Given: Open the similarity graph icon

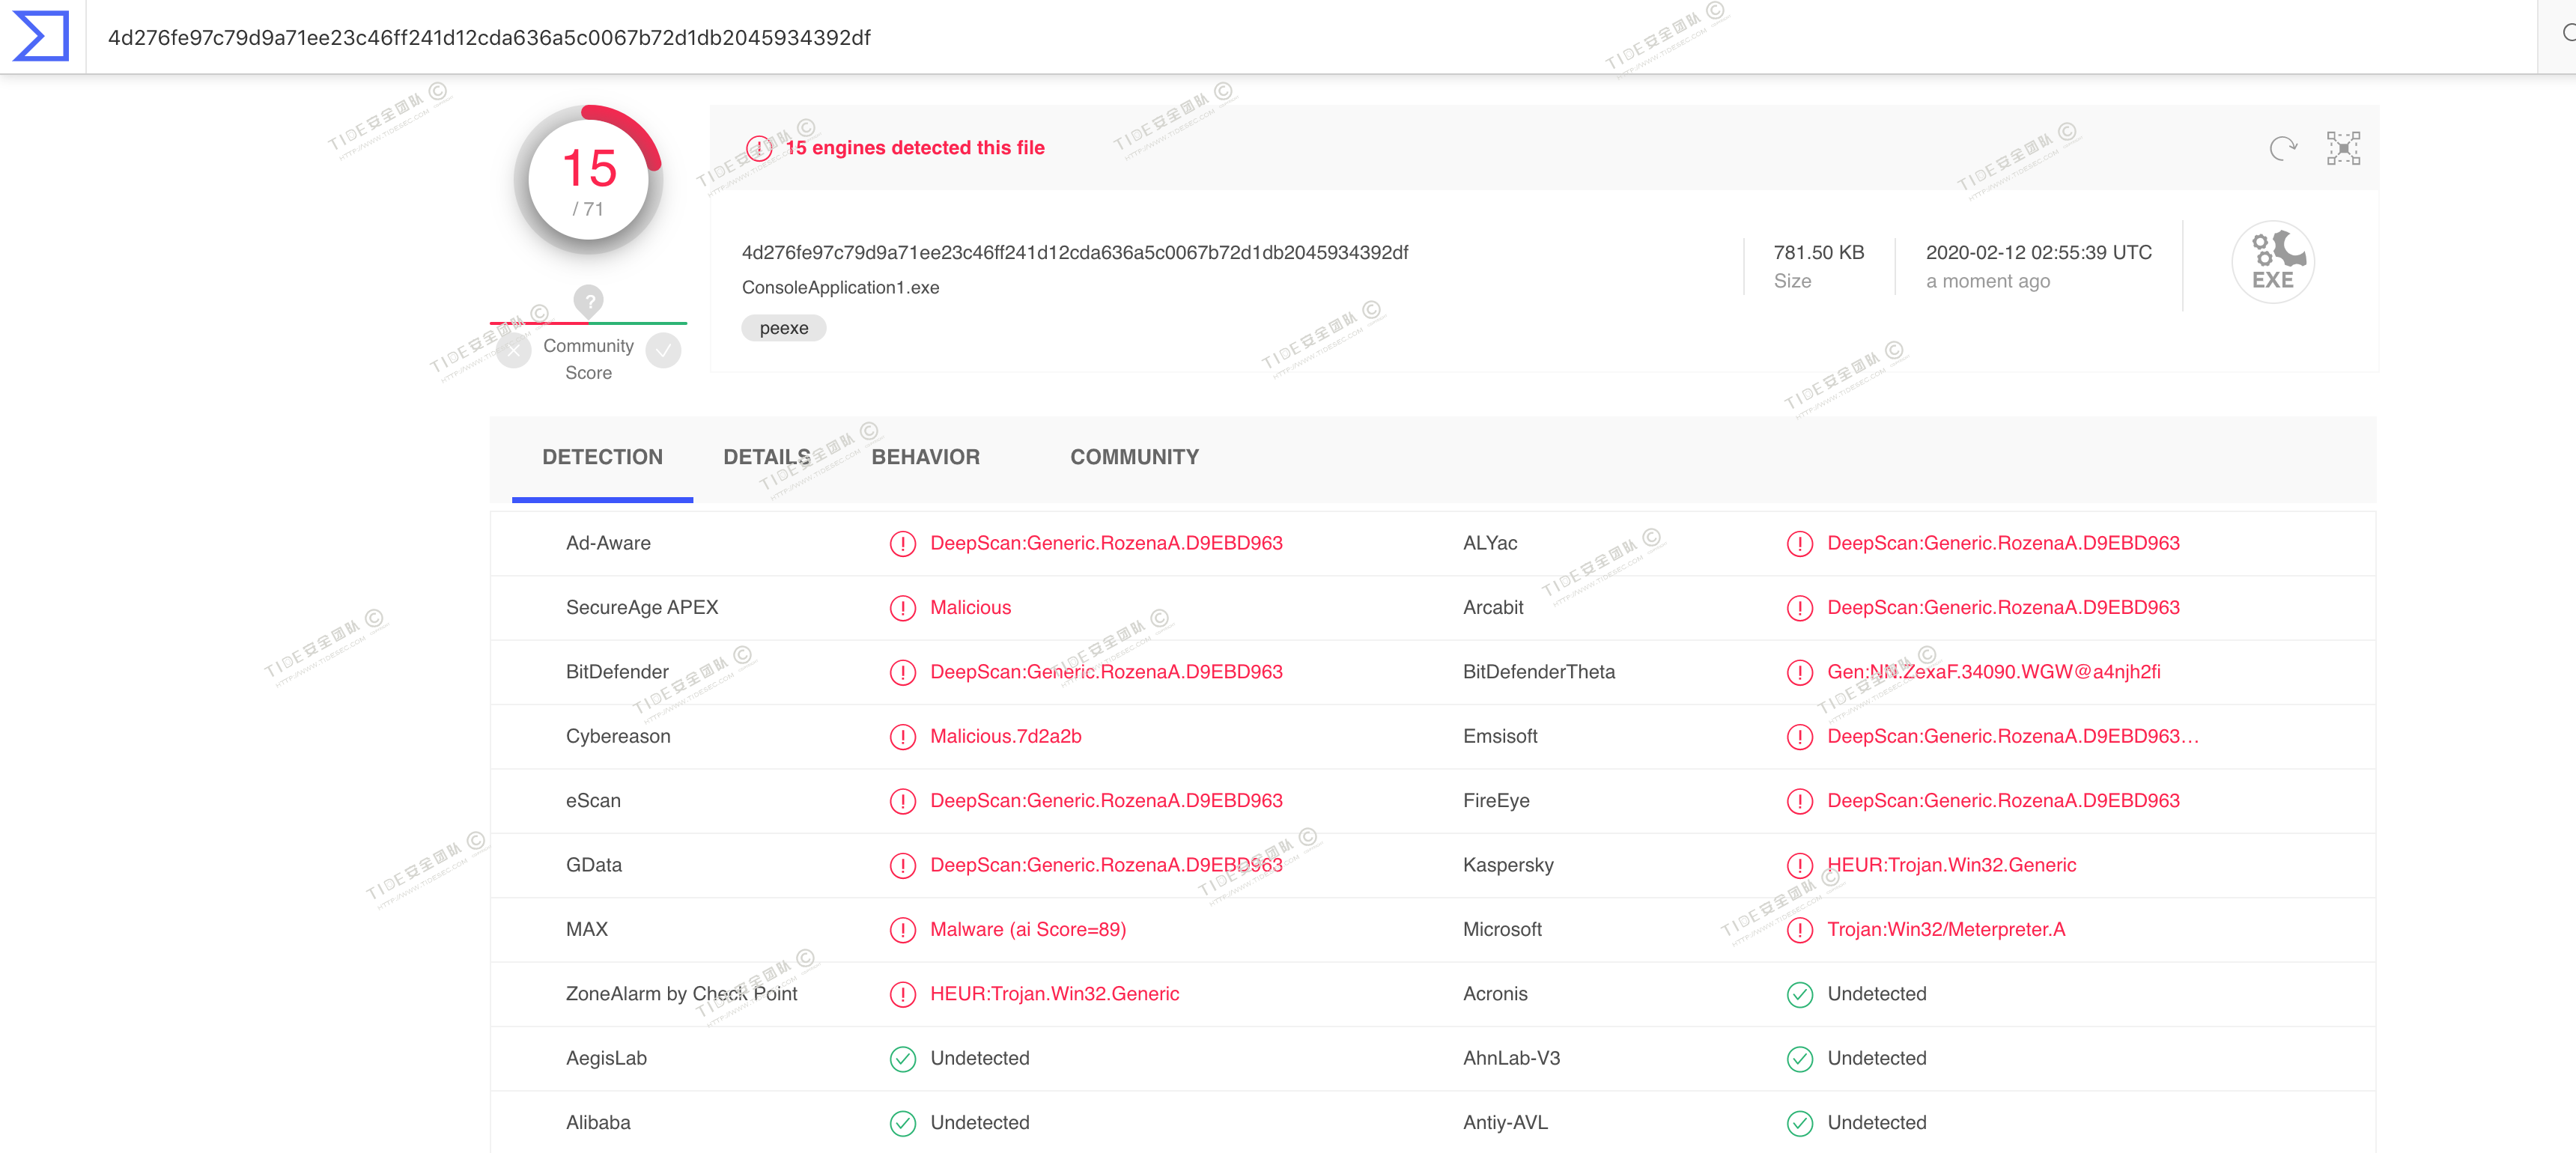Looking at the screenshot, I should [2342, 149].
